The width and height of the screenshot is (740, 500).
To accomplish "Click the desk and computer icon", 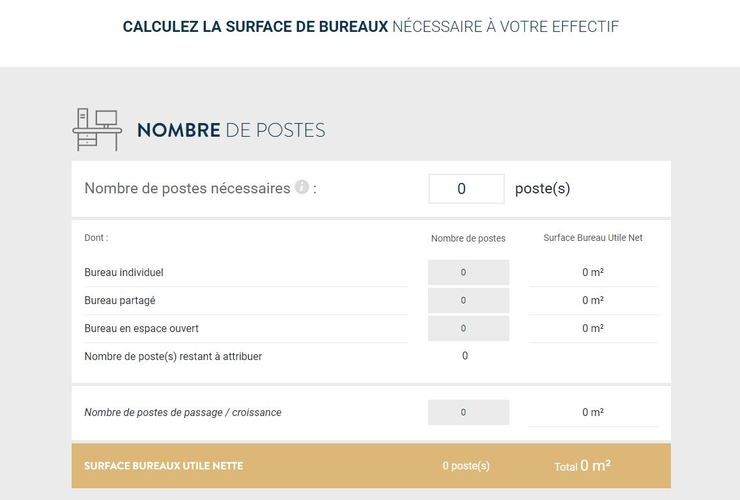I will [97, 129].
